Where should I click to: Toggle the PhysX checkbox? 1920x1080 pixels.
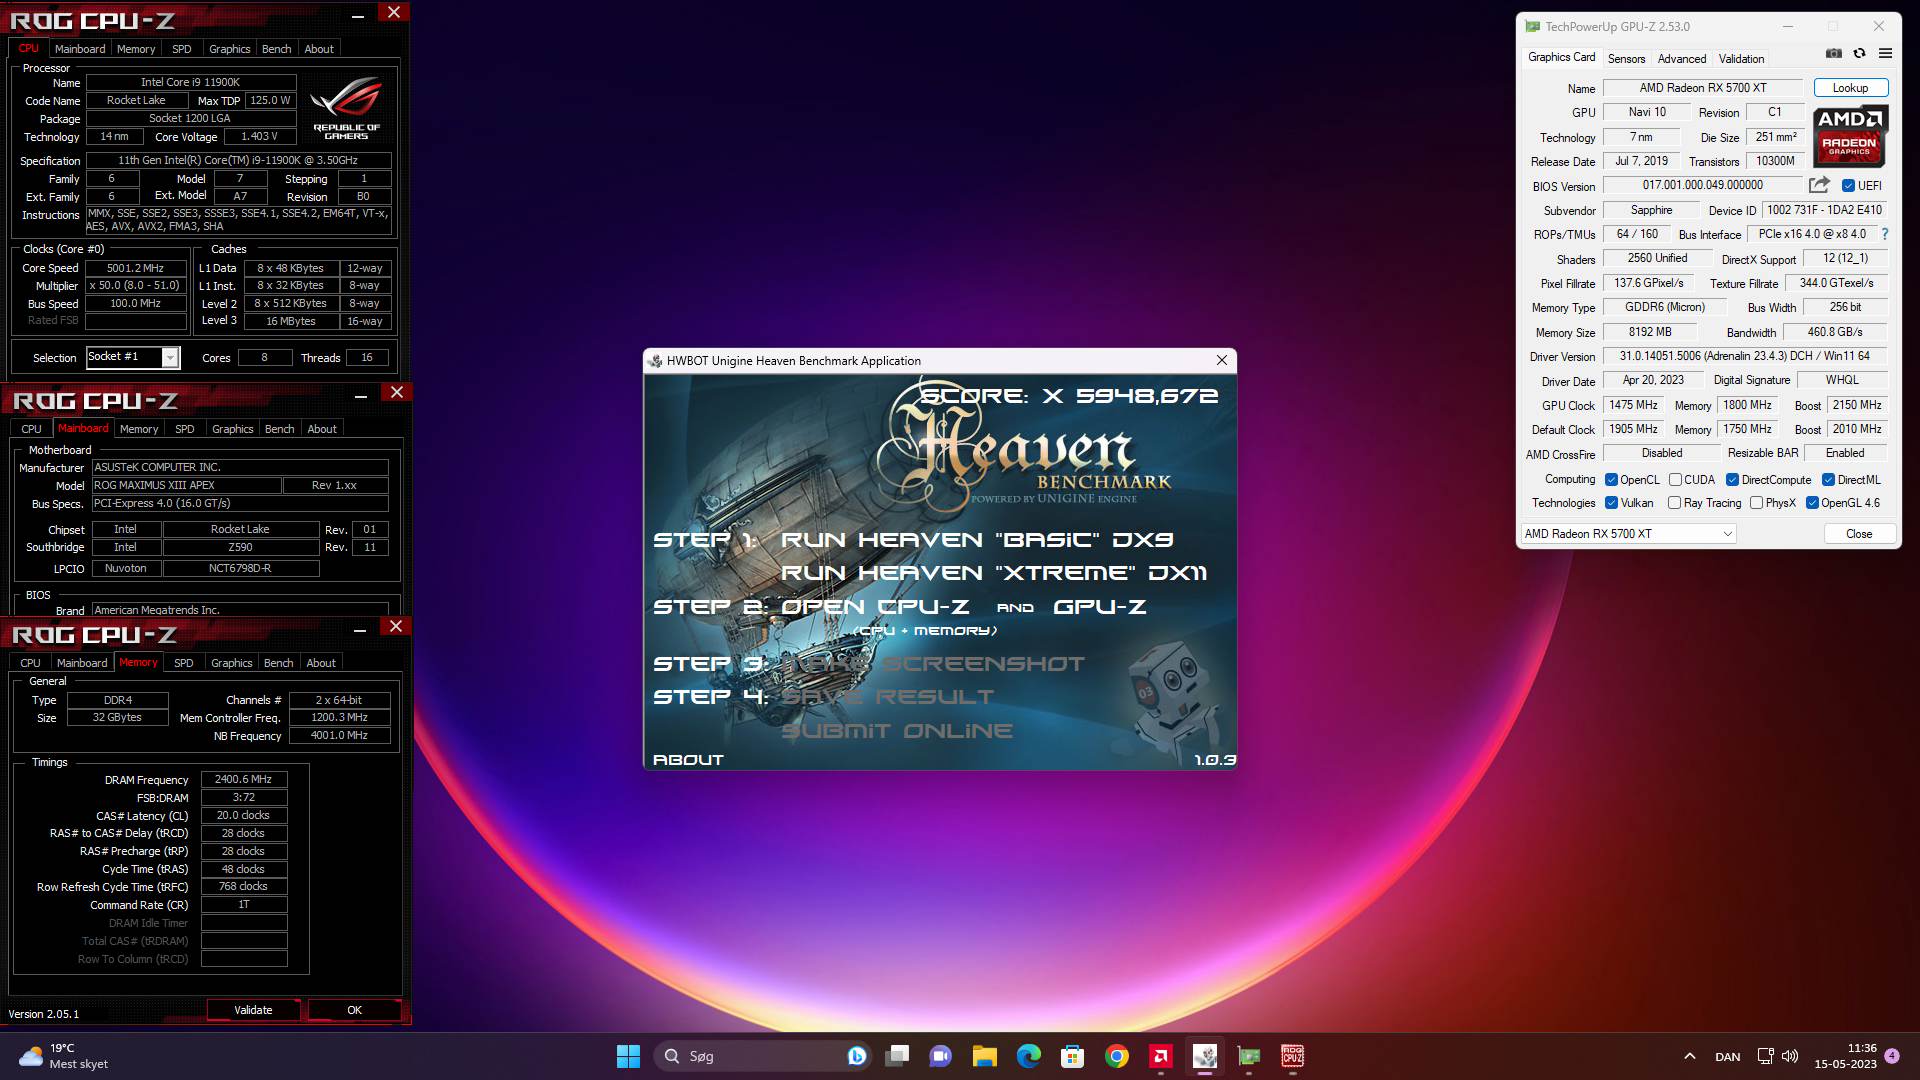[x=1756, y=503]
